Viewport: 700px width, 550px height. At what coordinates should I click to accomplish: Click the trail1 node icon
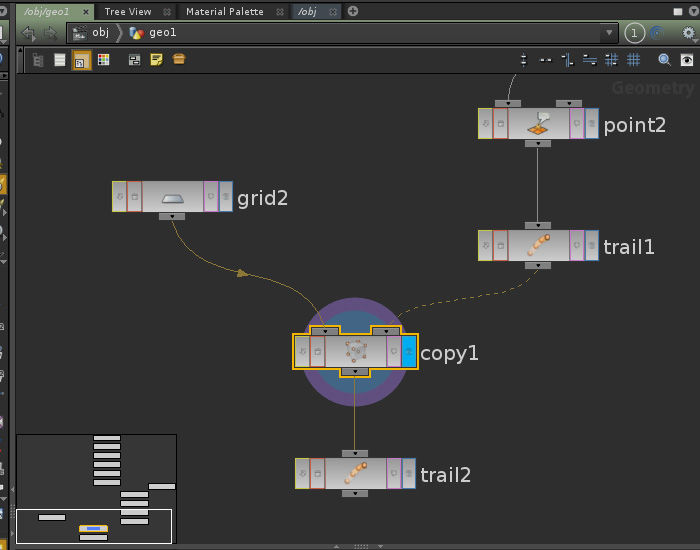pos(538,246)
